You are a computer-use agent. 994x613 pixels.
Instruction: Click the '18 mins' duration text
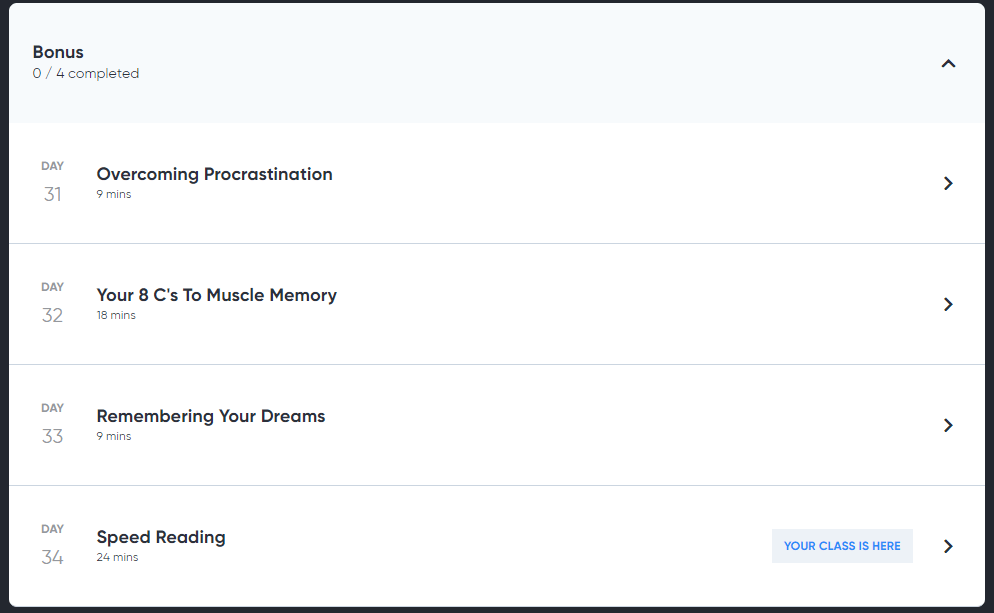[x=116, y=315]
